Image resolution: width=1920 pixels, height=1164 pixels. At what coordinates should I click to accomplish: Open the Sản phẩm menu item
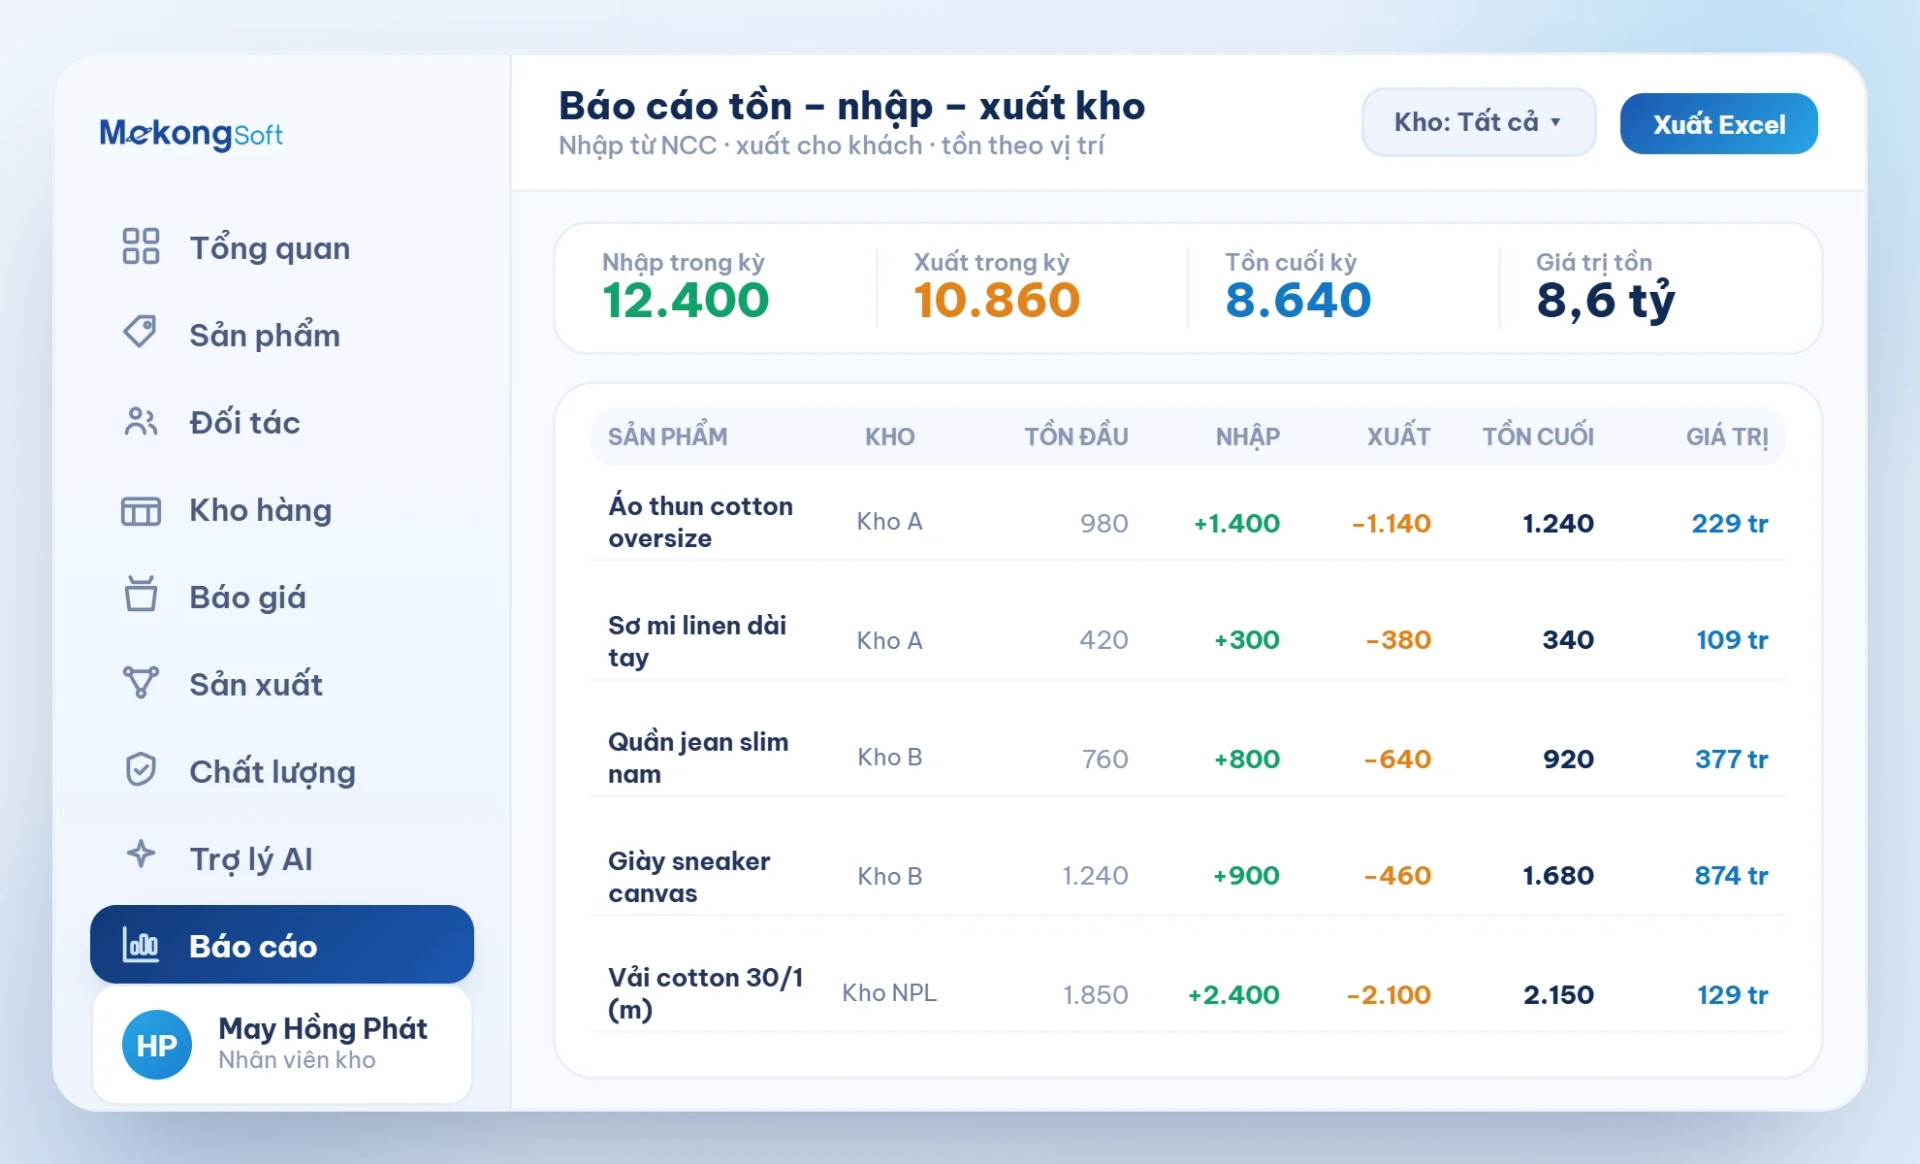282,334
